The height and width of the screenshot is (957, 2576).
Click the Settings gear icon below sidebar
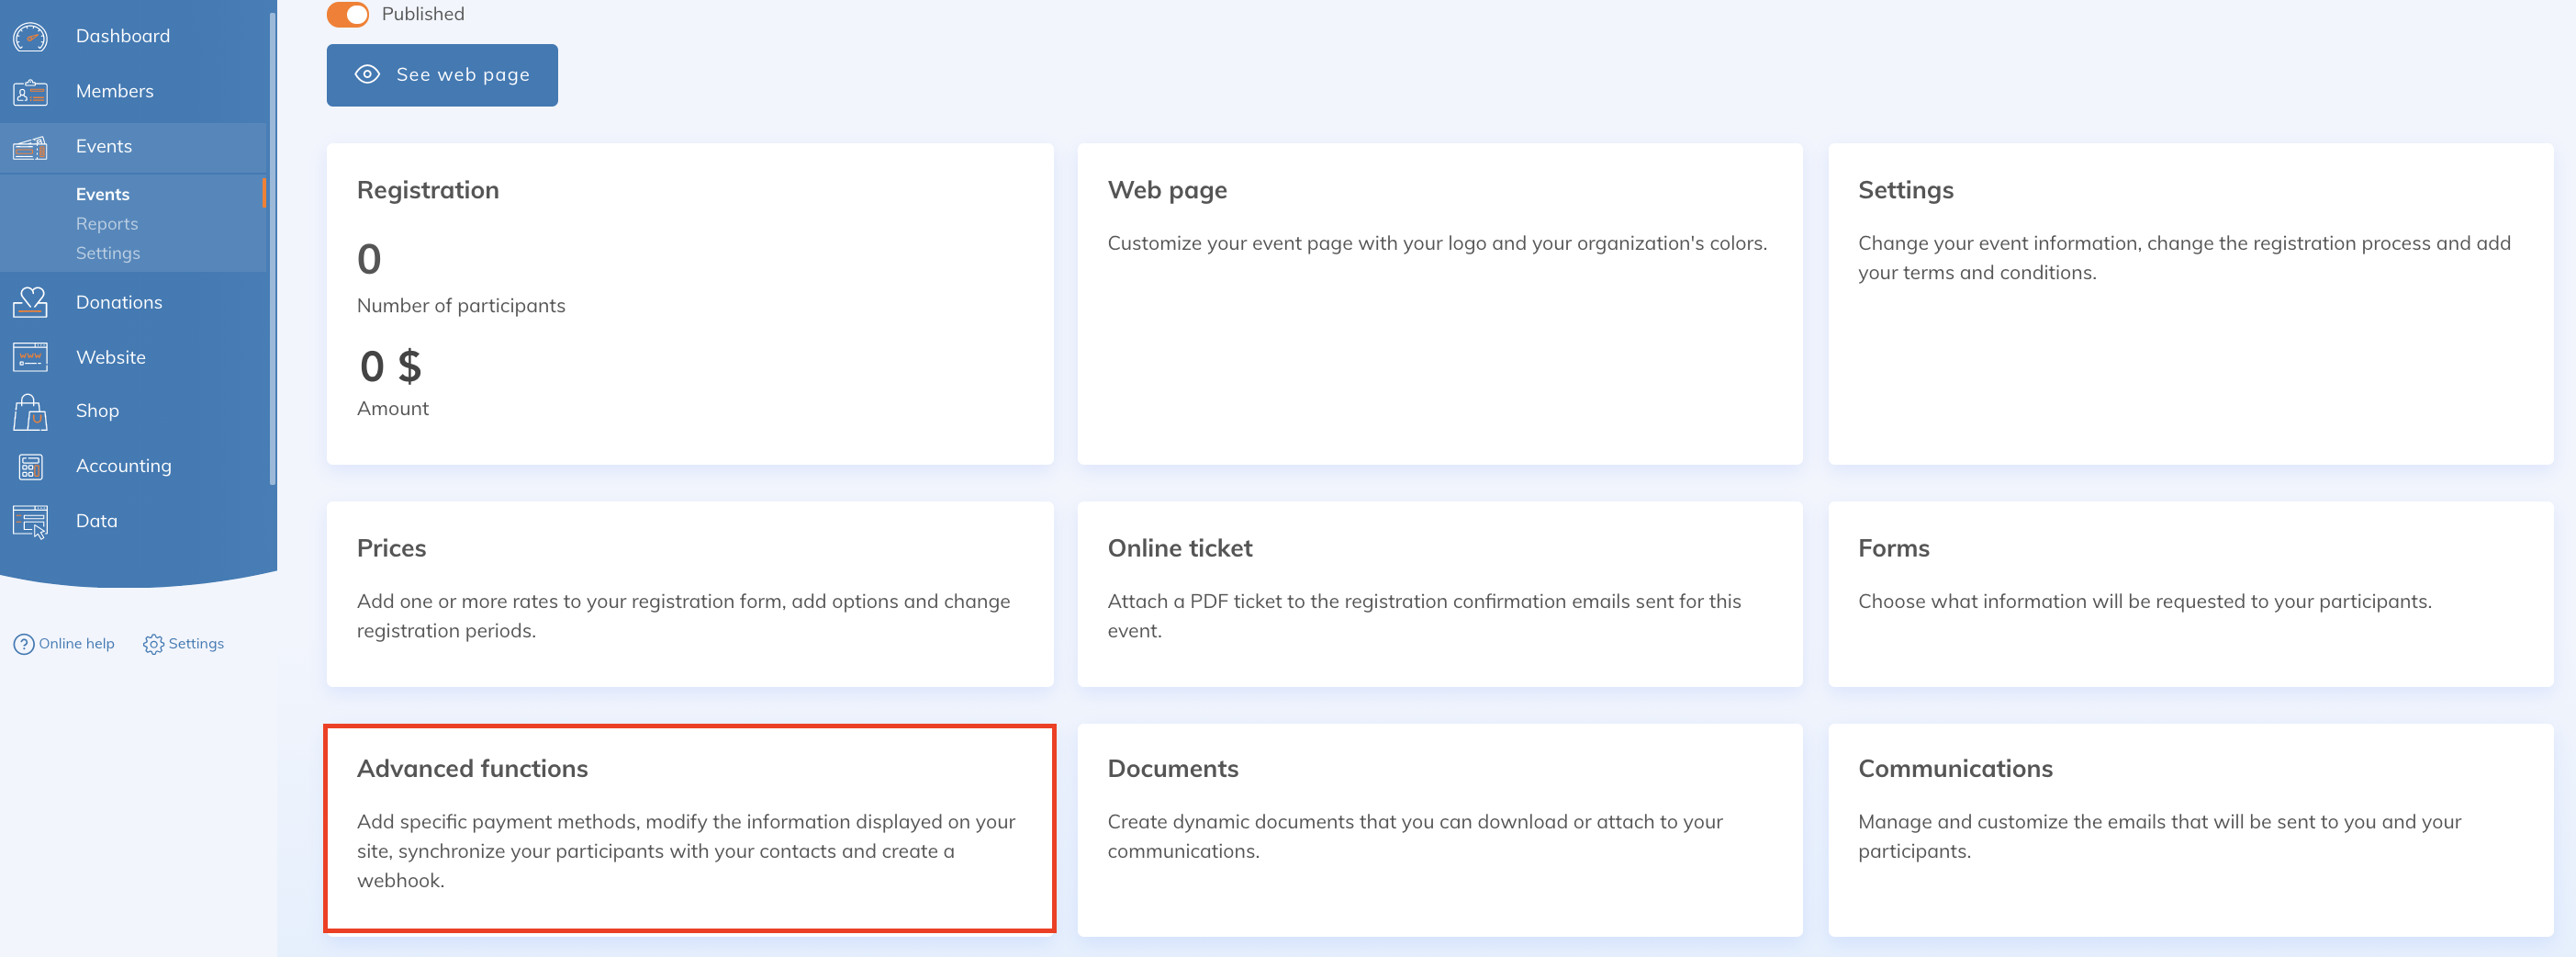pyautogui.click(x=153, y=644)
